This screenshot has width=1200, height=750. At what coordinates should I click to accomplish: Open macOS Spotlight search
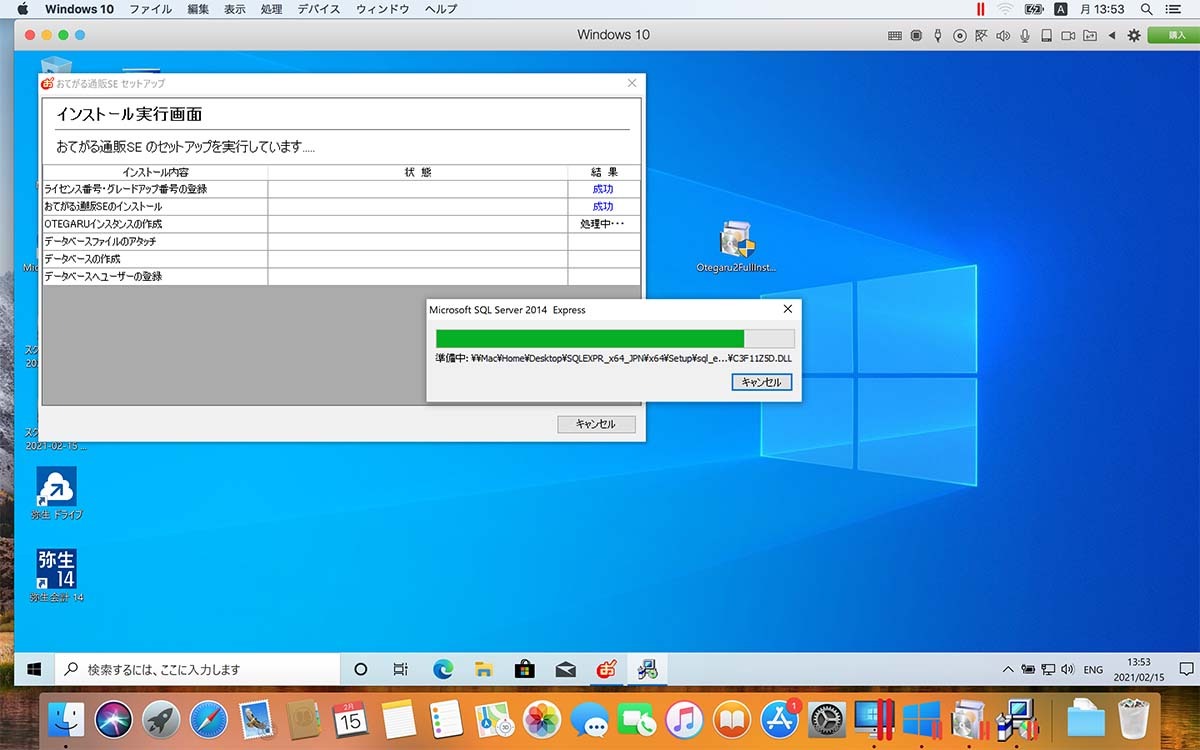[1145, 9]
